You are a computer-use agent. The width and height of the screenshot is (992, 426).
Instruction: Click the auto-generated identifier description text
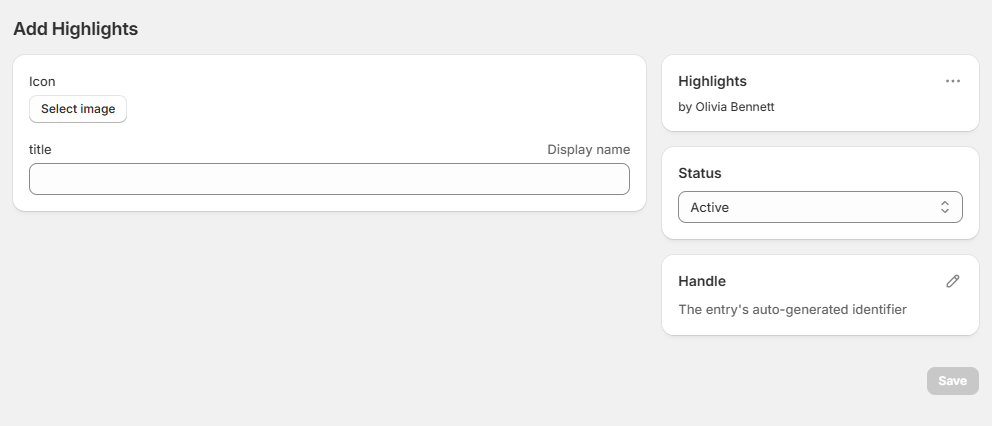(792, 309)
